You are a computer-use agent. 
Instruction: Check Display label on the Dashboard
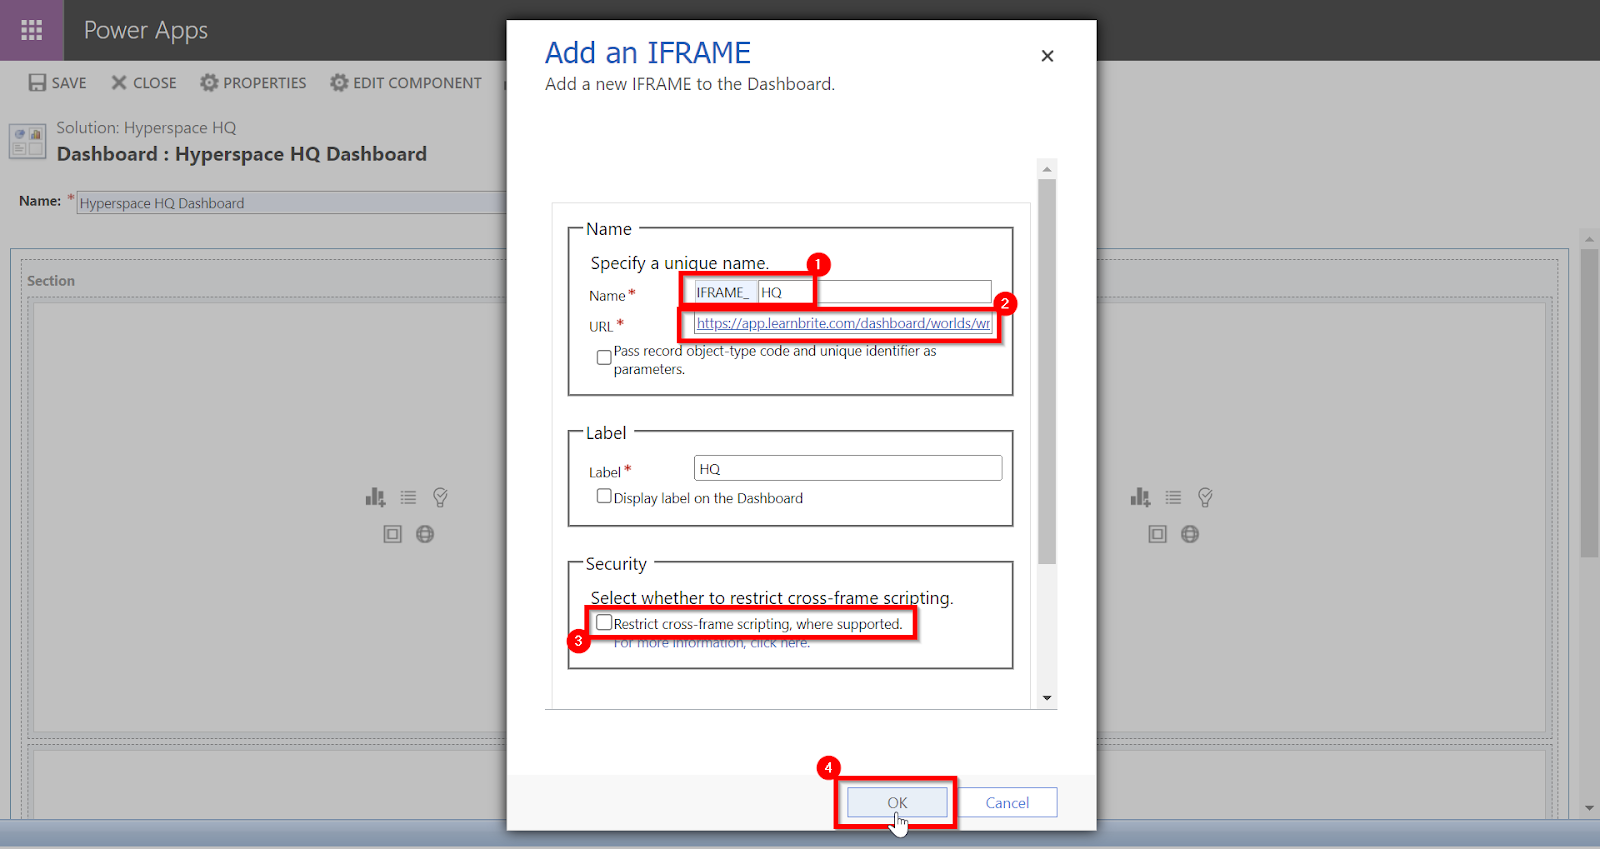click(x=604, y=496)
